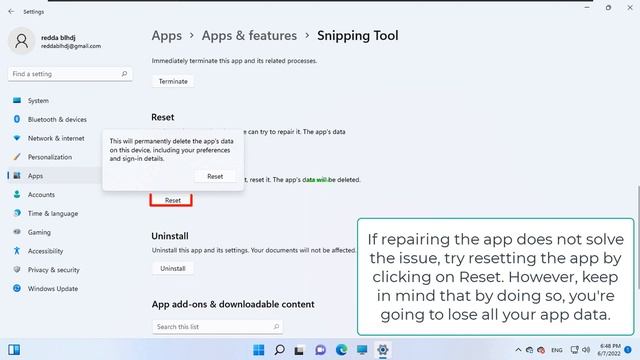
Task: Open the notification badge in the tray
Action: [628, 350]
